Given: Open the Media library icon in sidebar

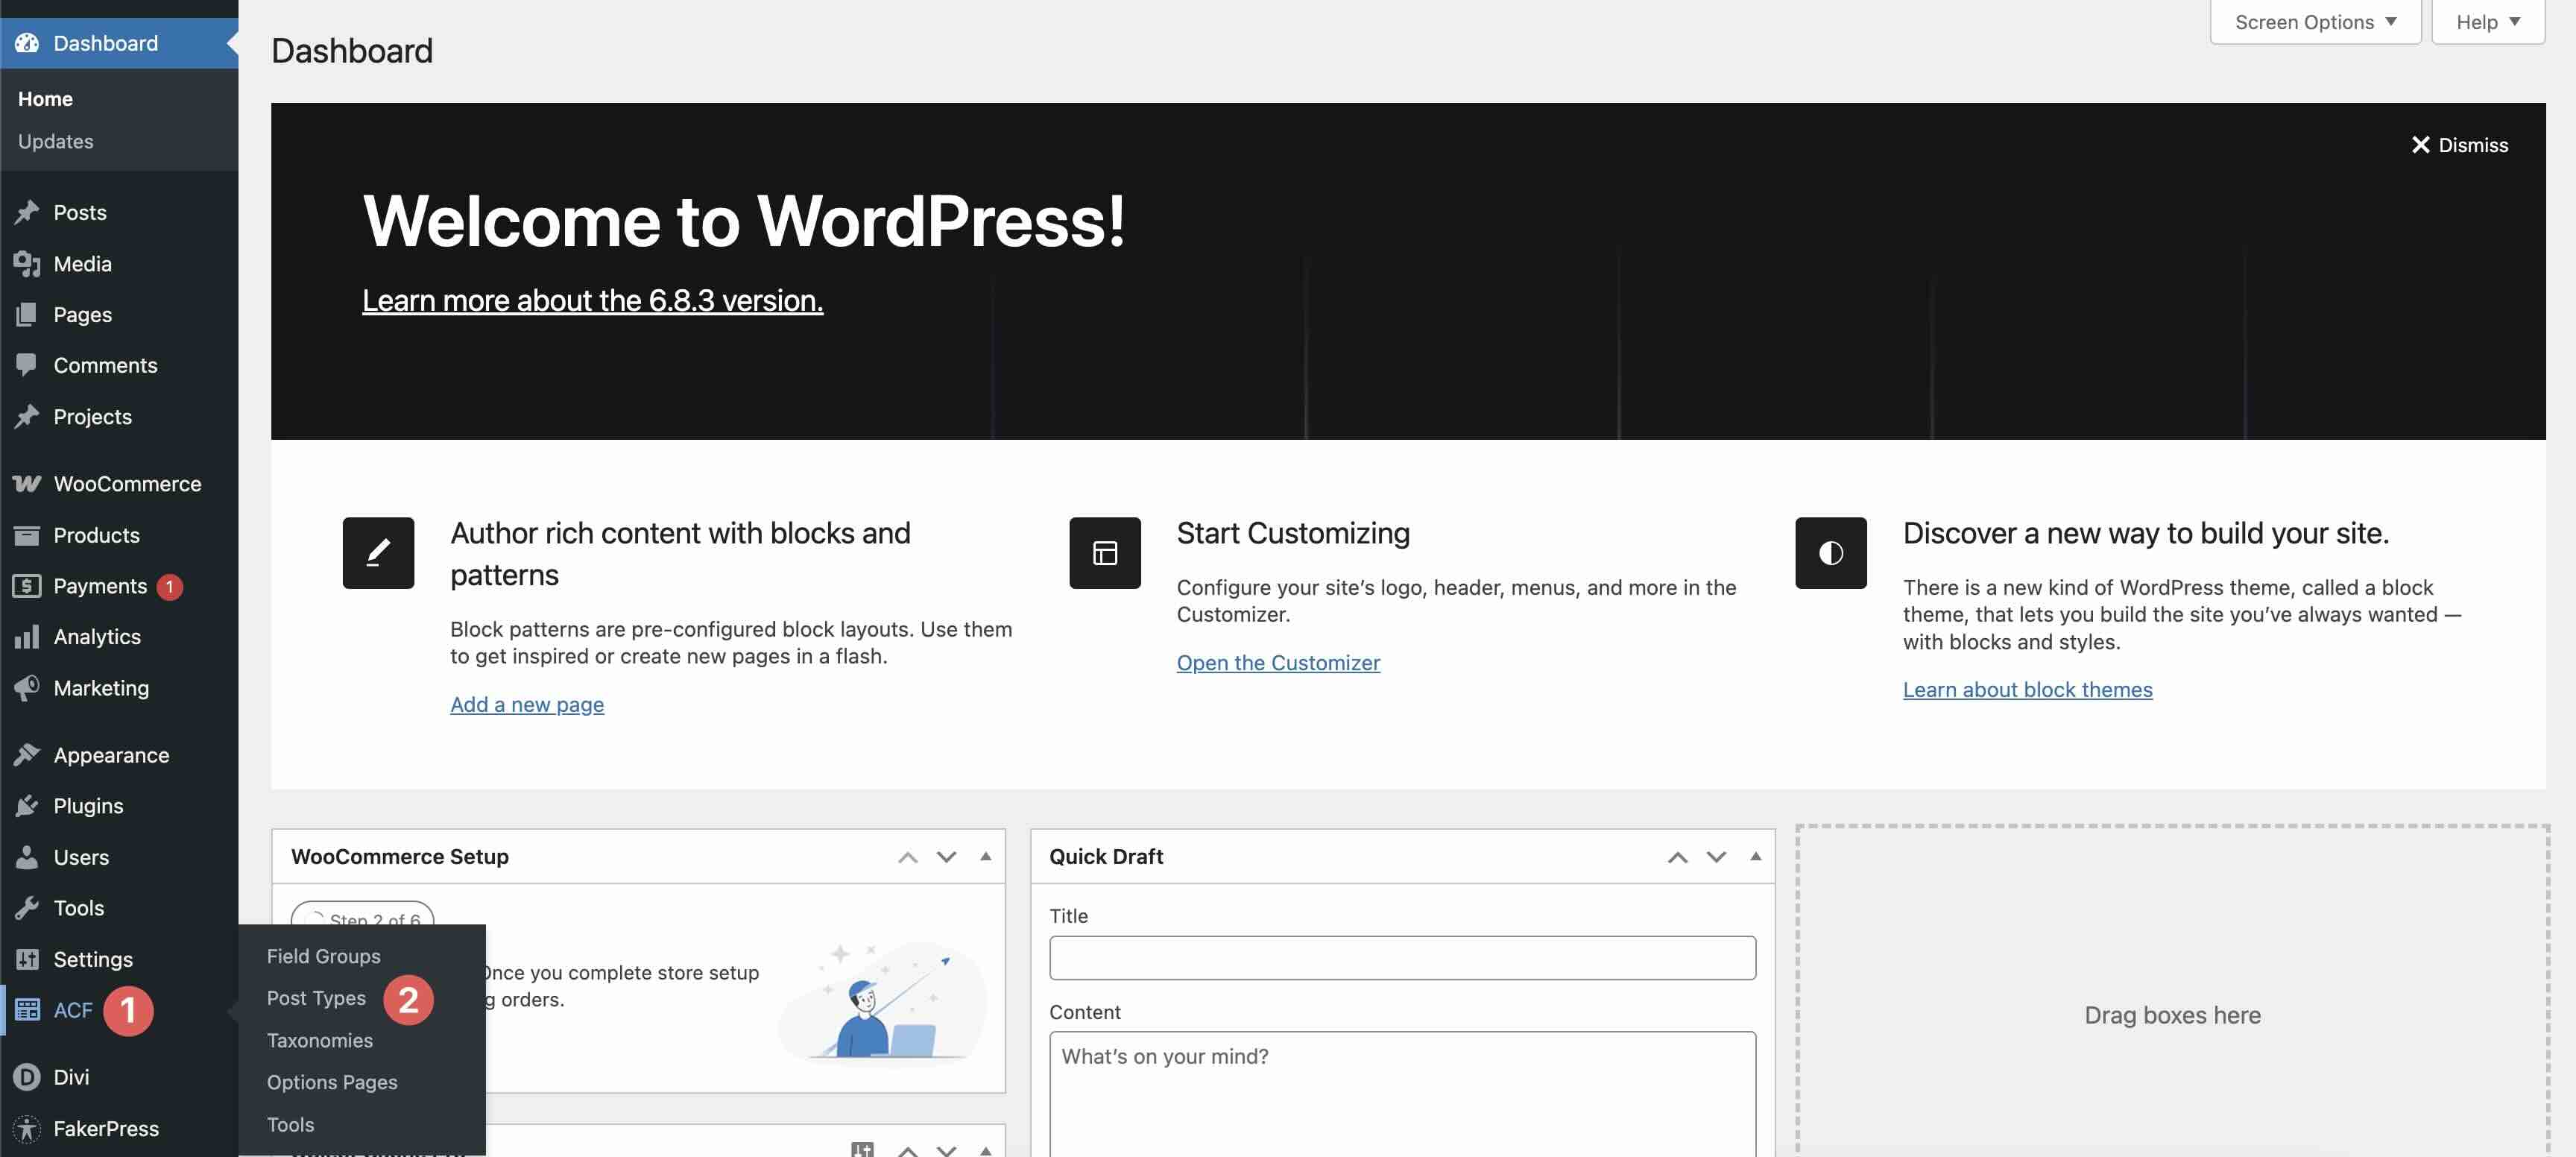Looking at the screenshot, I should coord(27,263).
